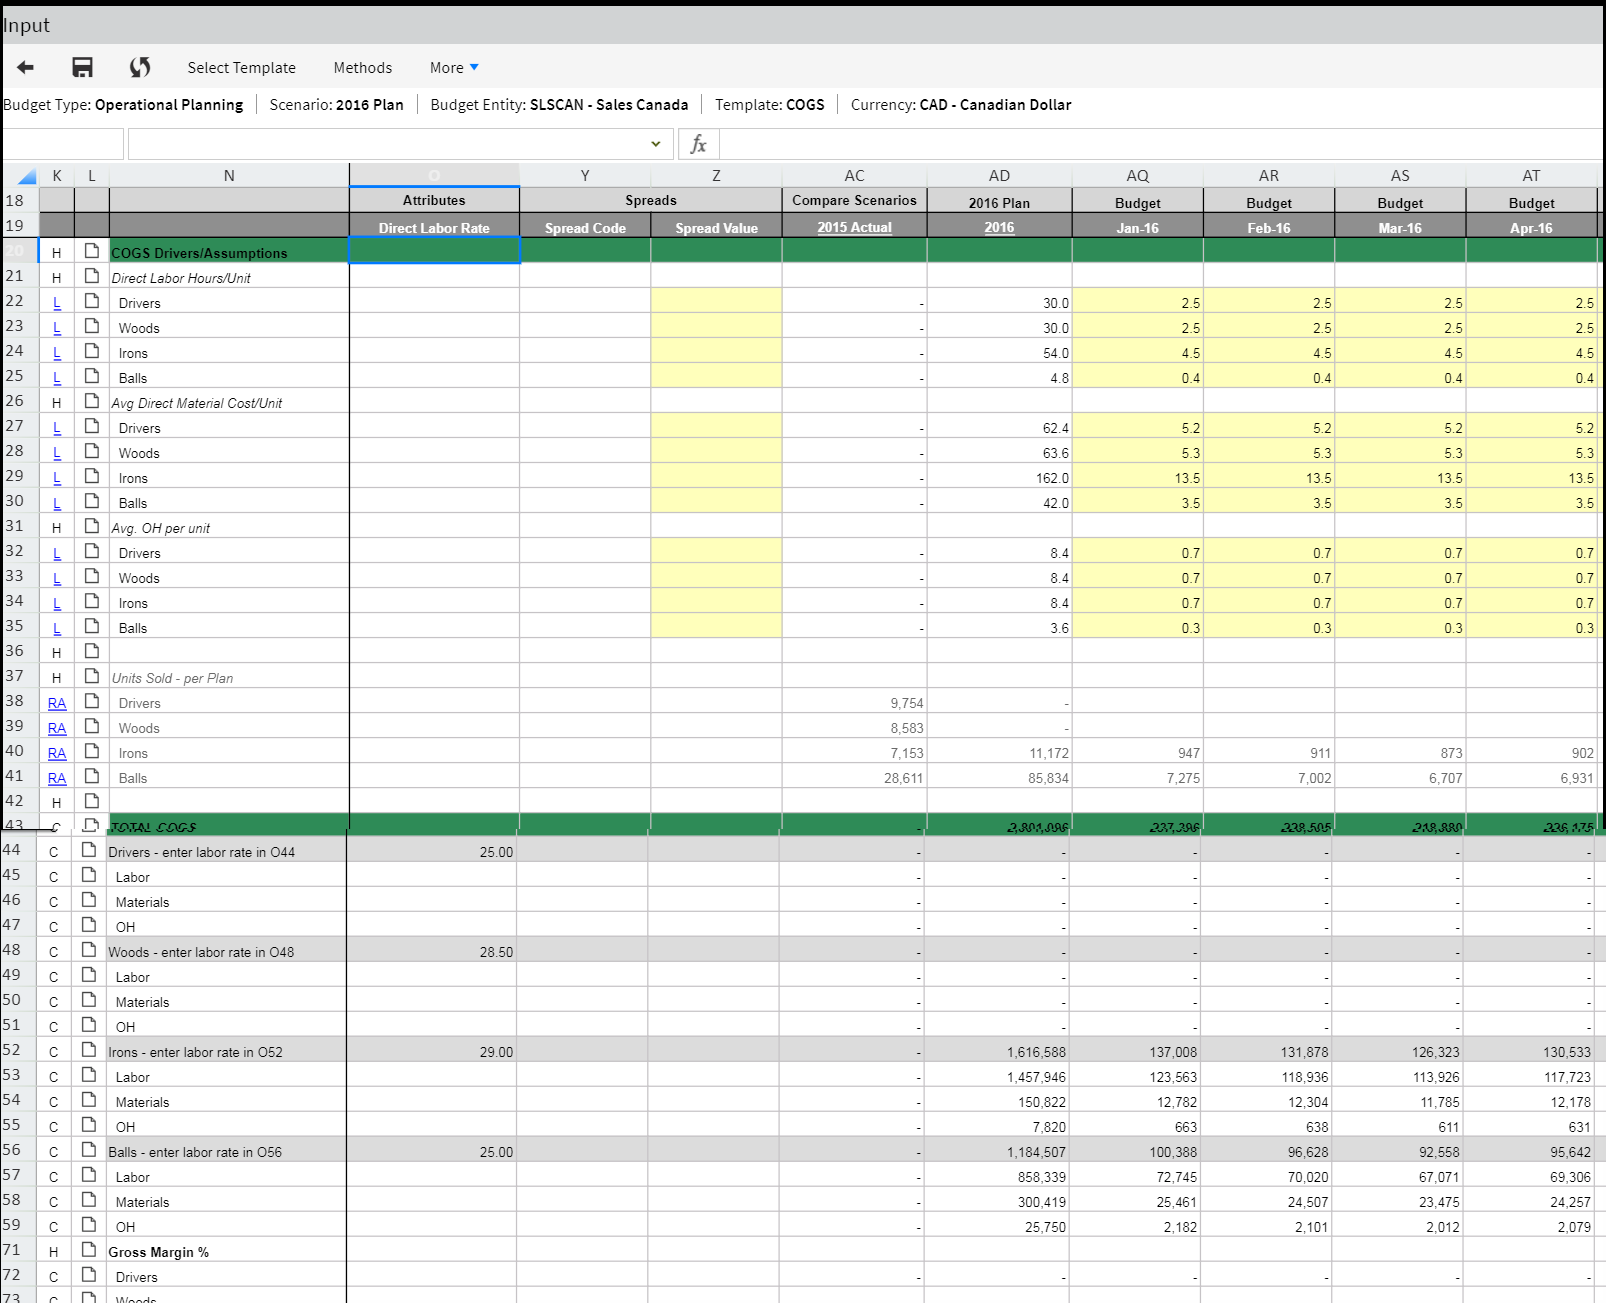Open note icon for row 52 Irons labor rate

coord(89,1050)
